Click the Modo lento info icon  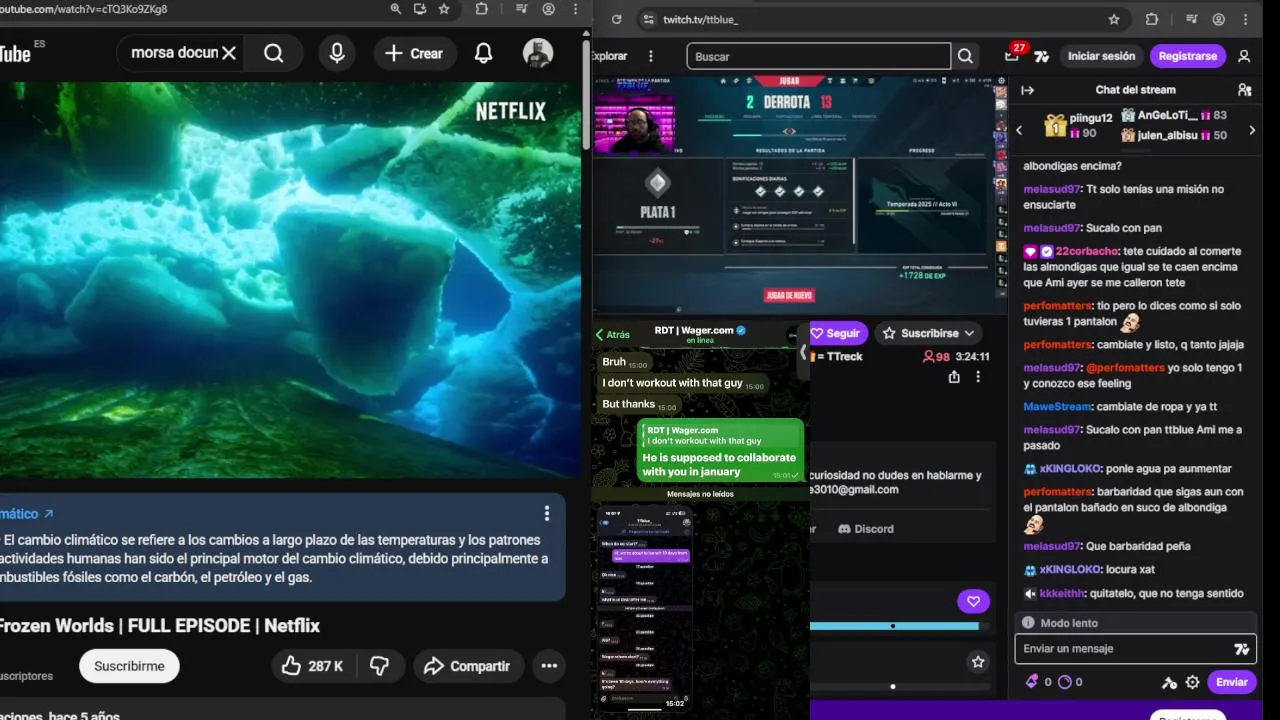click(1028, 623)
